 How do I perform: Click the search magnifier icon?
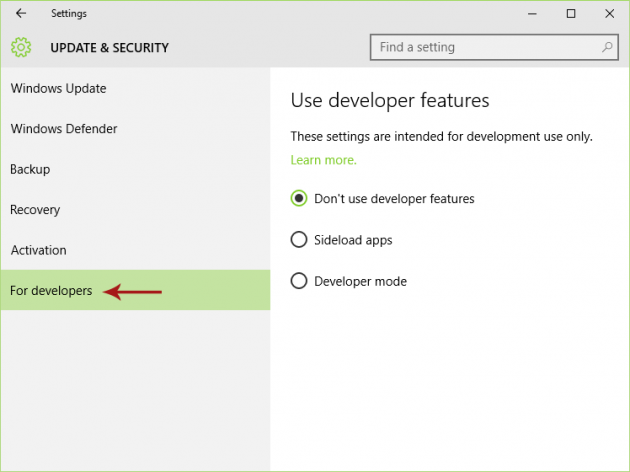pos(607,47)
